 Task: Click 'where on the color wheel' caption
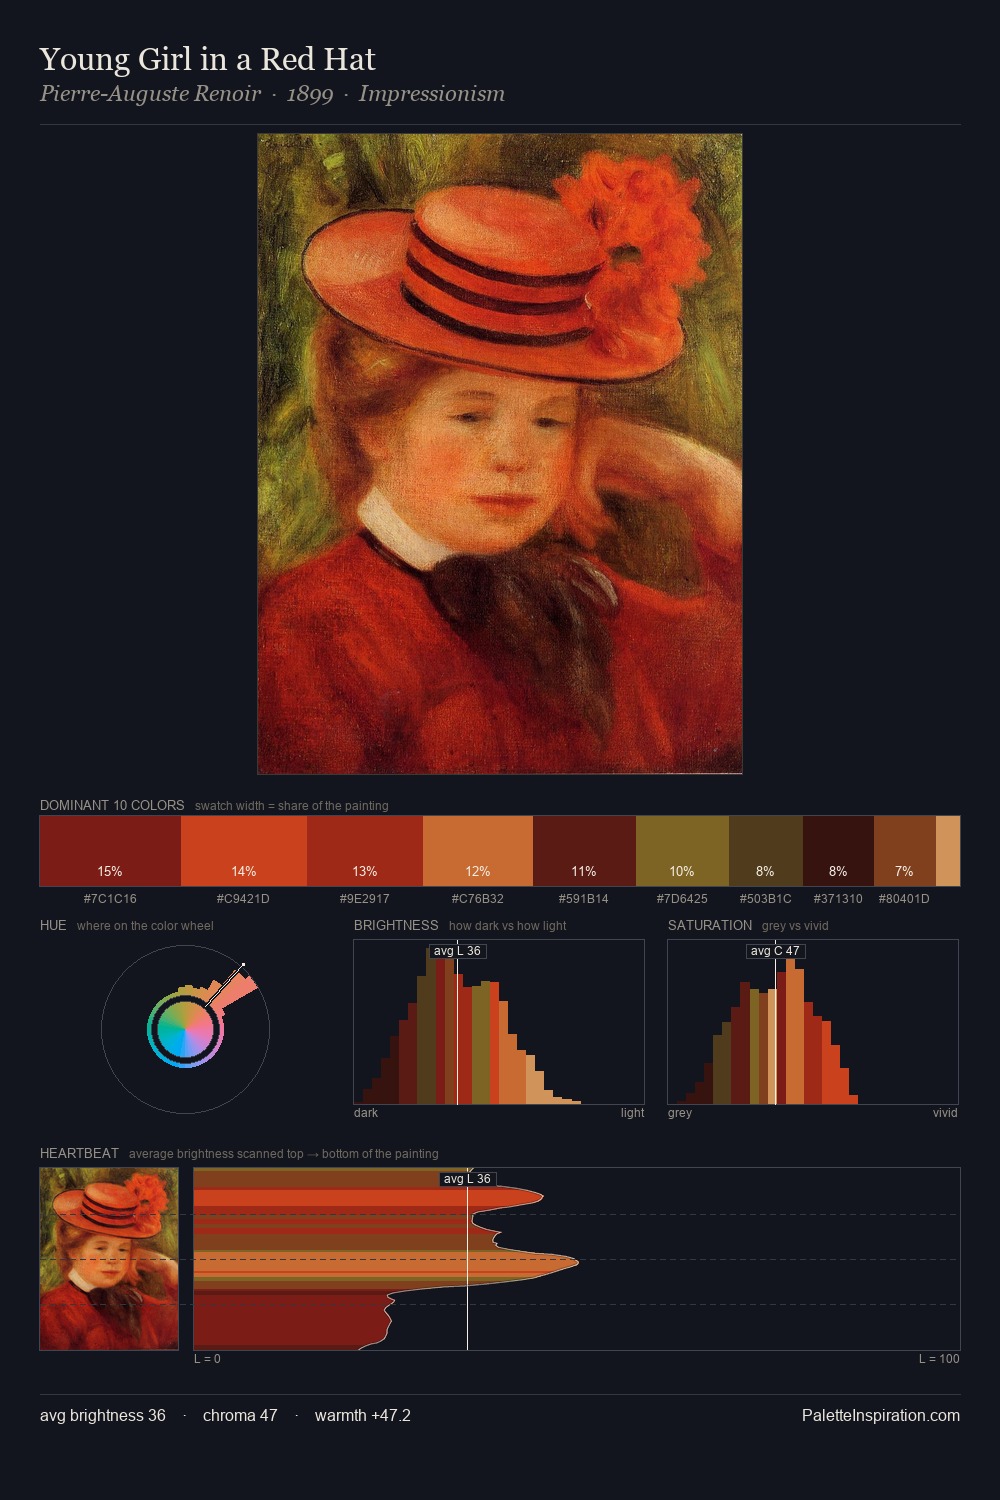(x=145, y=926)
